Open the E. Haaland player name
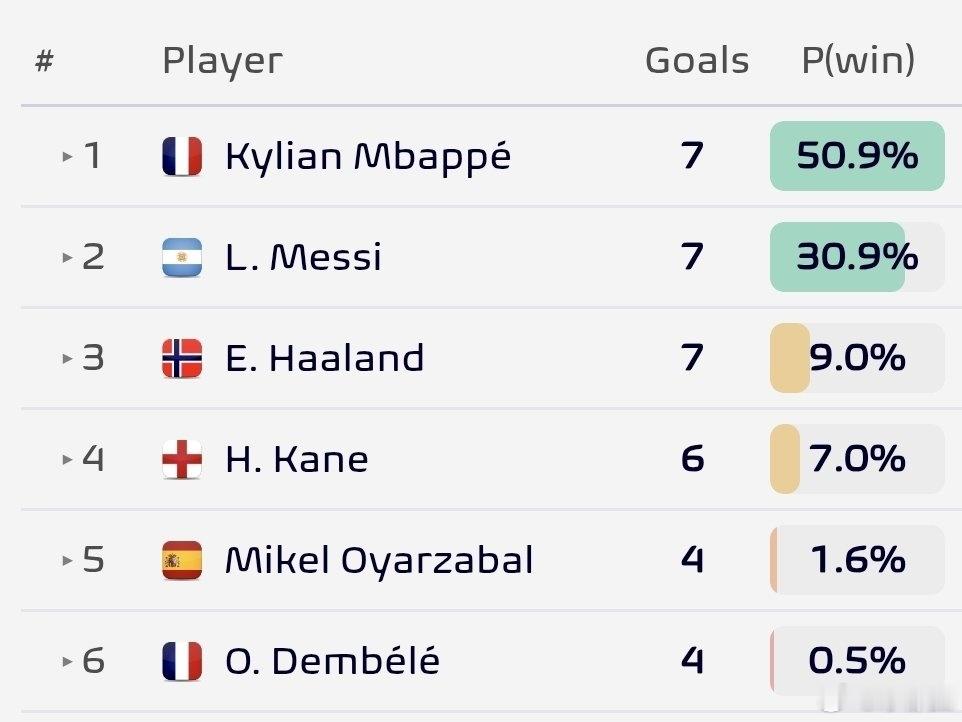The width and height of the screenshot is (962, 722). click(325, 358)
